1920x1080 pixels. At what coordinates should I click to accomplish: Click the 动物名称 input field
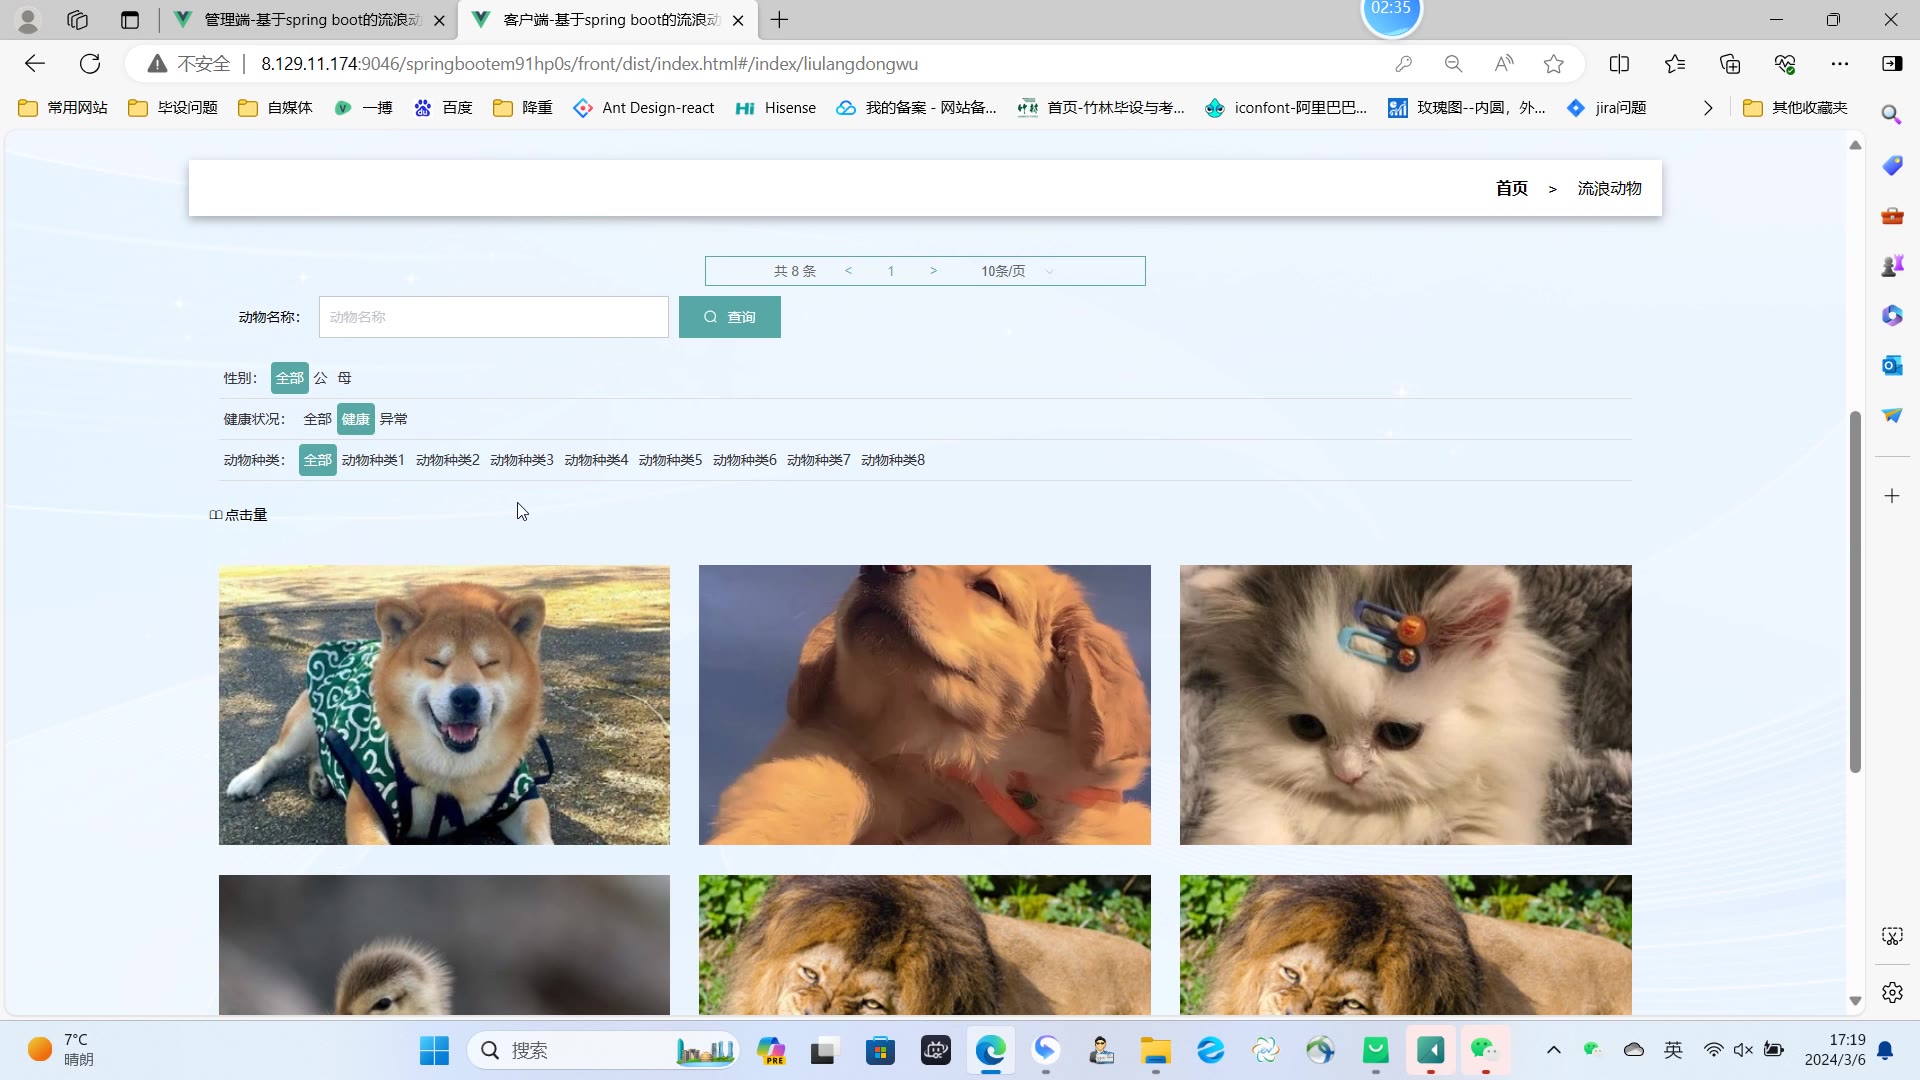[493, 317]
